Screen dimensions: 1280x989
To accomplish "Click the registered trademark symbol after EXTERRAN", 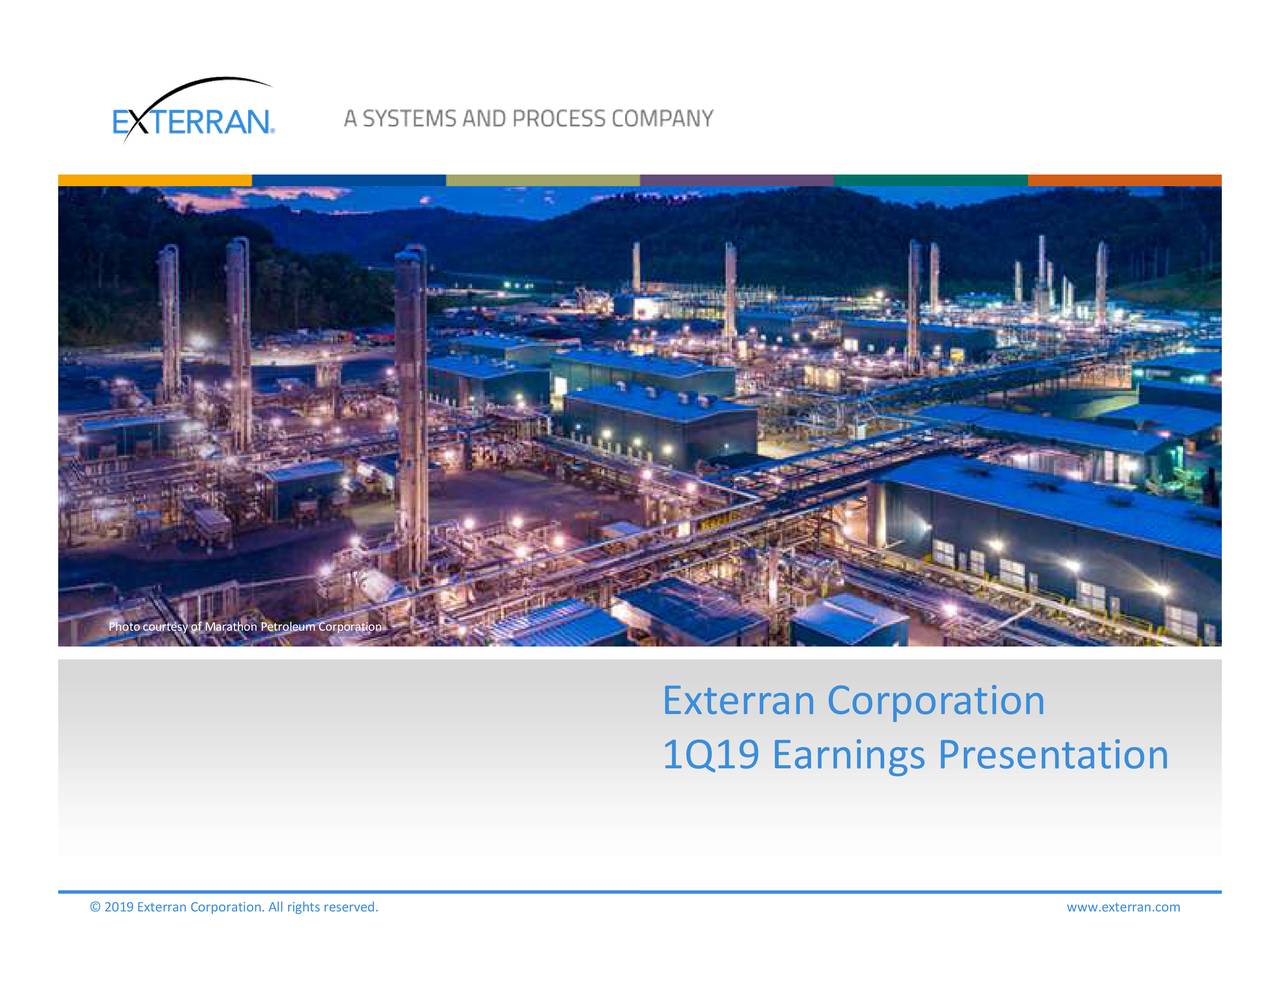I will click(272, 130).
